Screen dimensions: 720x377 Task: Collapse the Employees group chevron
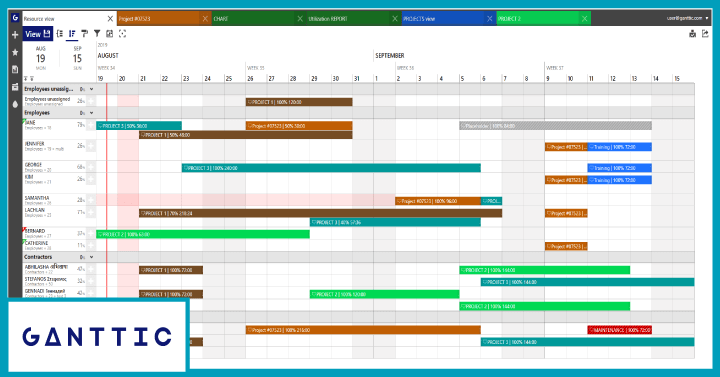pos(91,113)
